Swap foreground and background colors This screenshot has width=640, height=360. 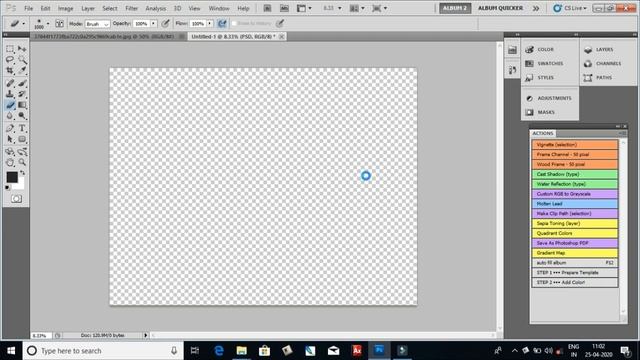click(22, 173)
